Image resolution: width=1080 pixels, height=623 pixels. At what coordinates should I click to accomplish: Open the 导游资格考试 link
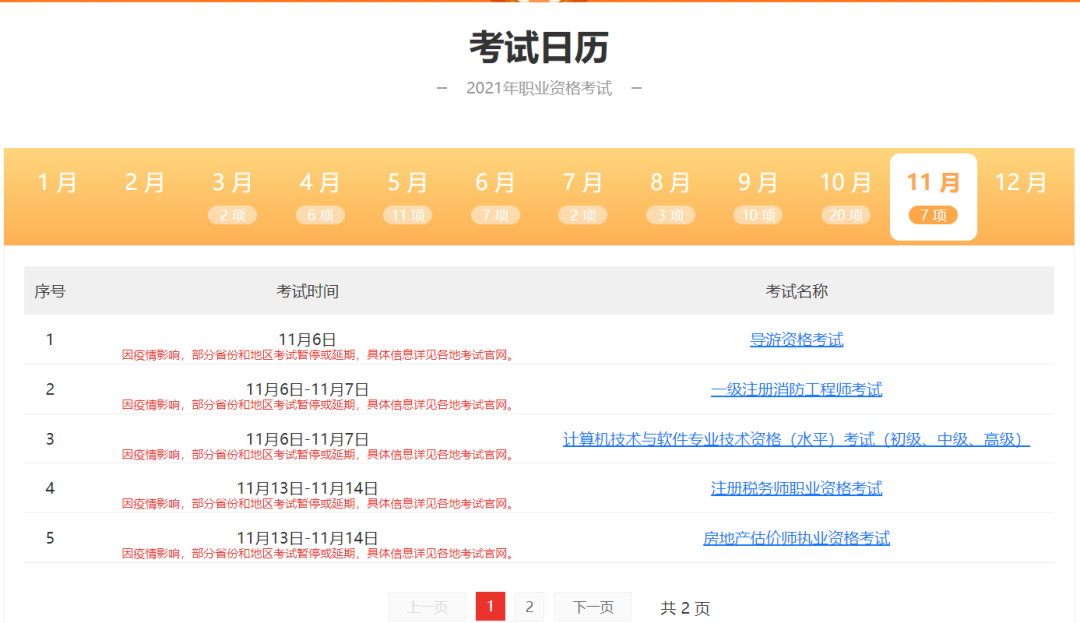(796, 340)
